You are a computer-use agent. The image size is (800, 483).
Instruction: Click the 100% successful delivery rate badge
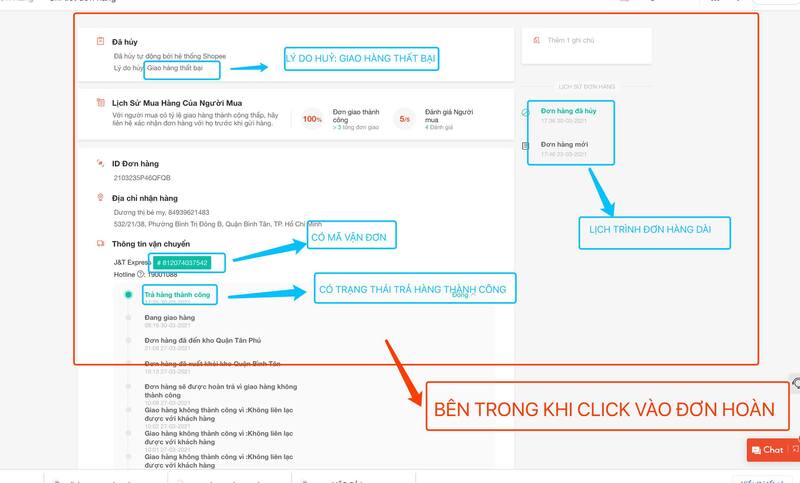[x=312, y=120]
